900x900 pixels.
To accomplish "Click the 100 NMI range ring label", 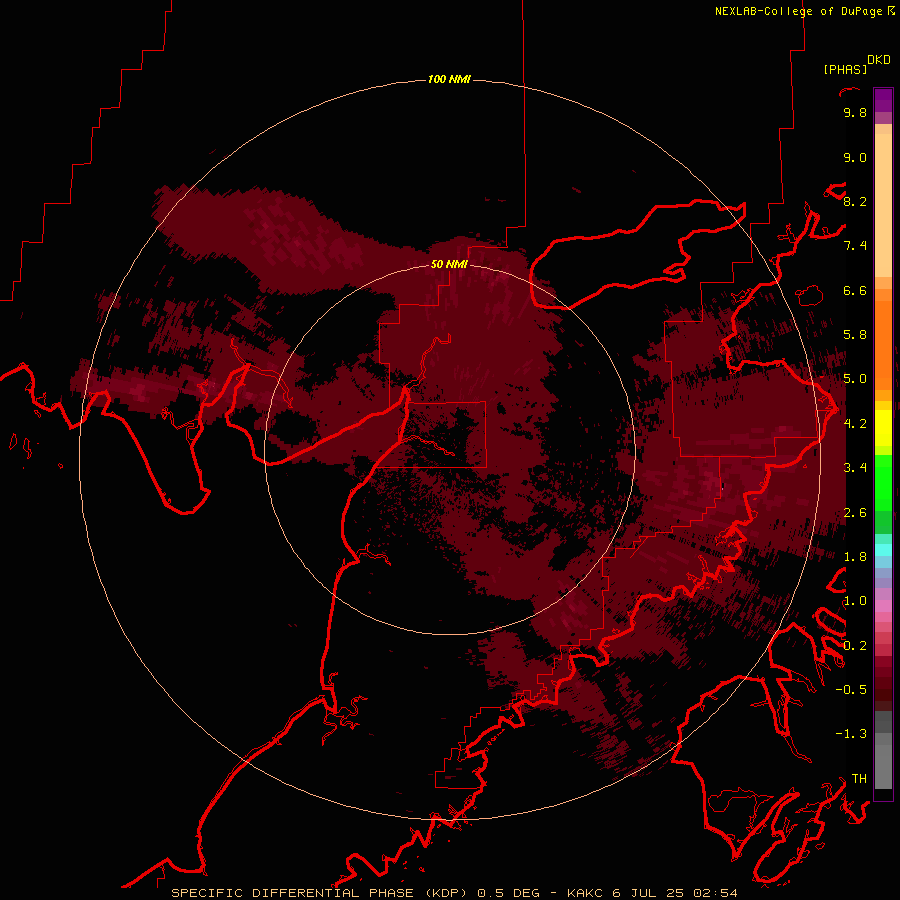I will point(449,79).
